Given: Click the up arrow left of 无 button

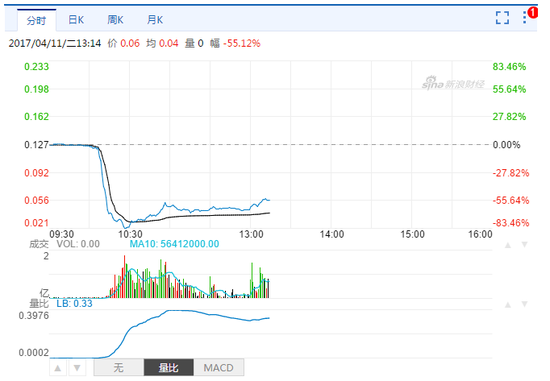Looking at the screenshot, I should [58, 368].
